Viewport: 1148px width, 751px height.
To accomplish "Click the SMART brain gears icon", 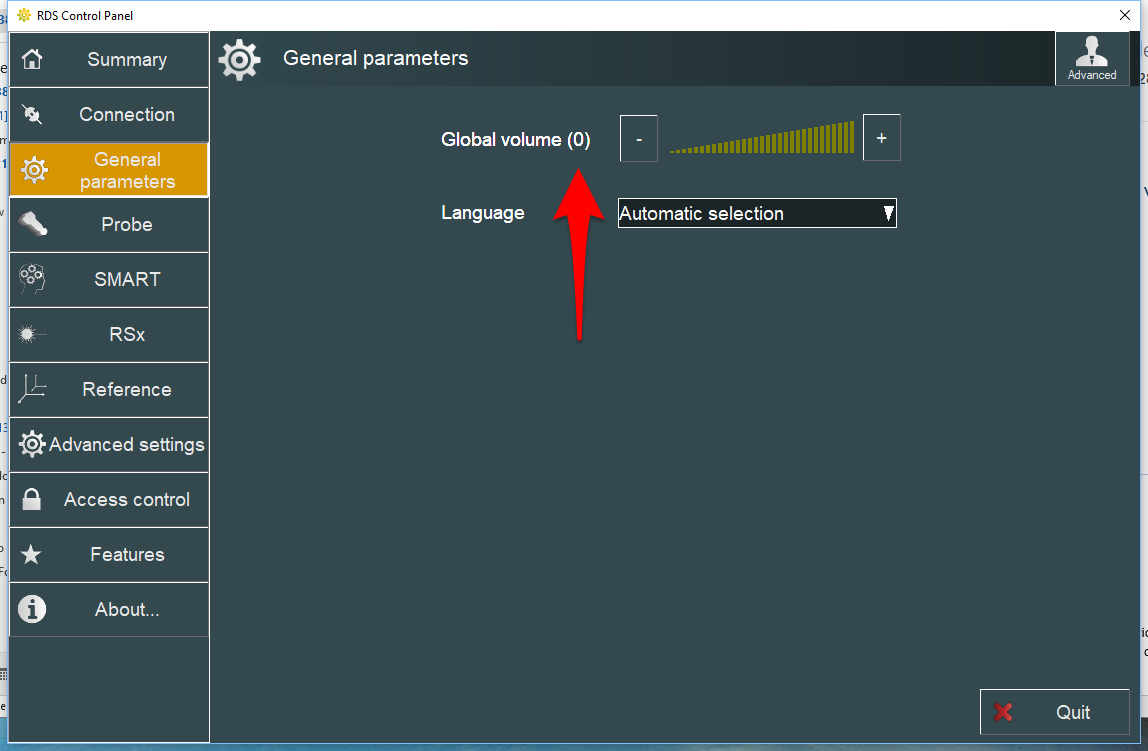I will point(32,279).
